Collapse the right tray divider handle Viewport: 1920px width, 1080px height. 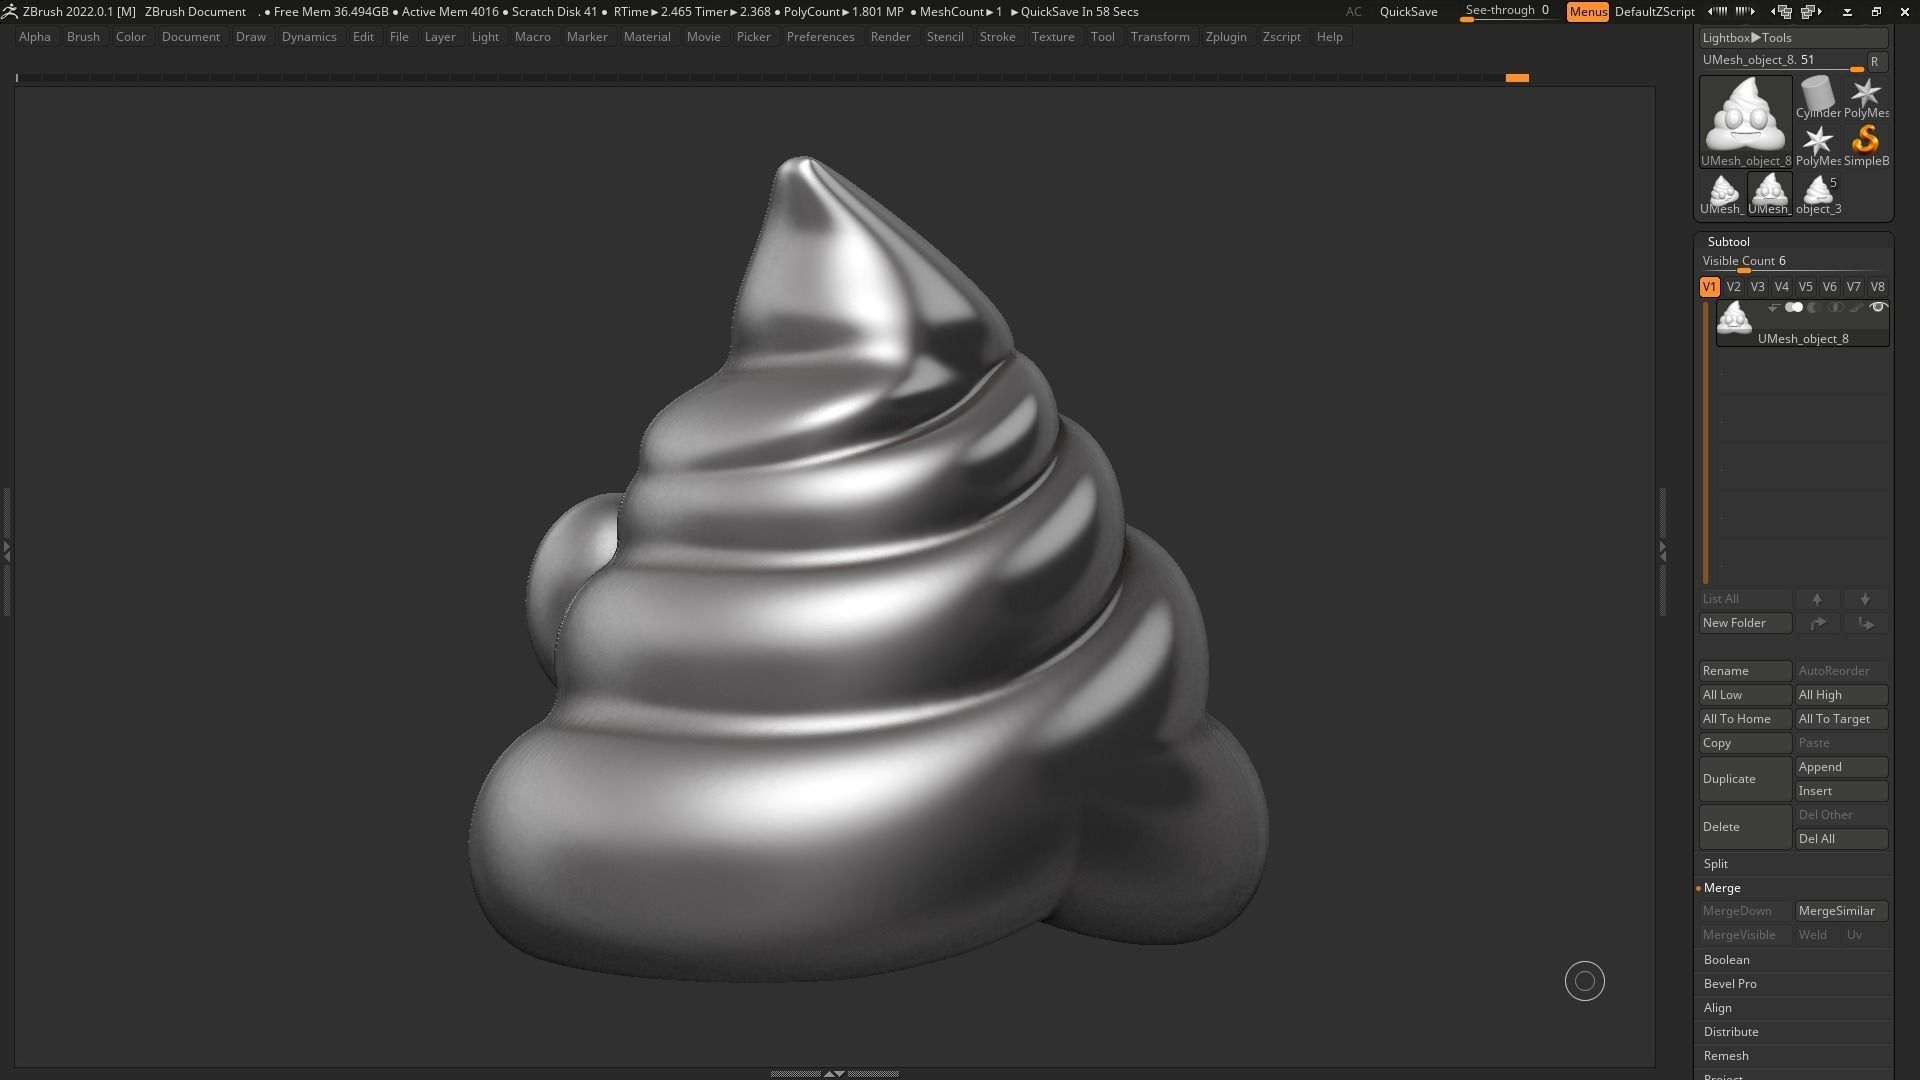pos(1663,551)
